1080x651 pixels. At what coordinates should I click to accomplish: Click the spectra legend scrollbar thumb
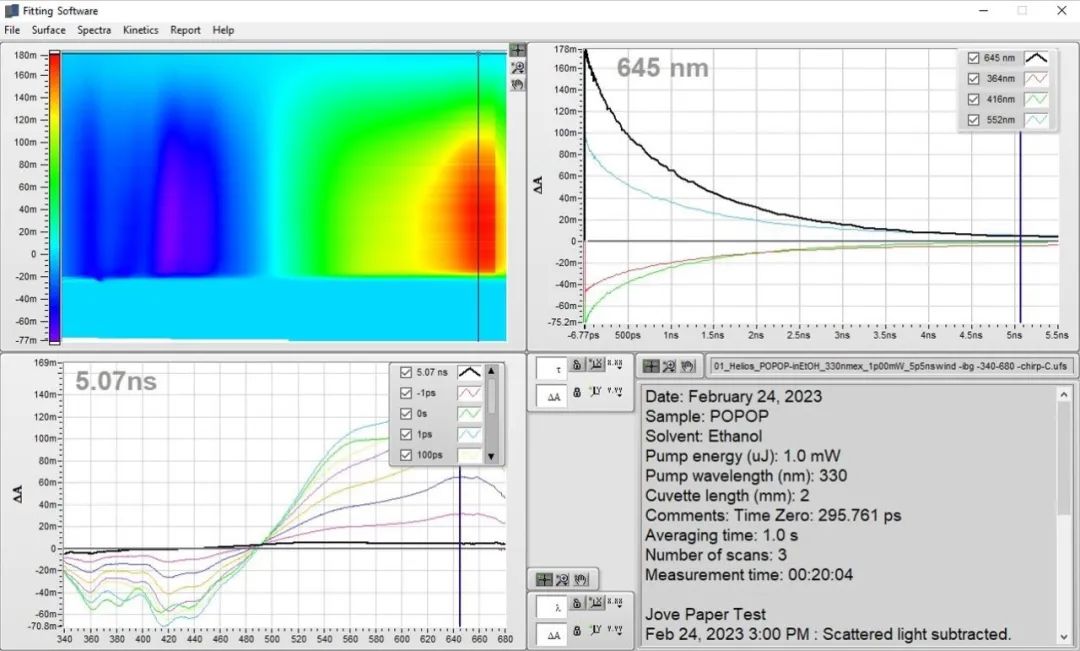[x=491, y=396]
